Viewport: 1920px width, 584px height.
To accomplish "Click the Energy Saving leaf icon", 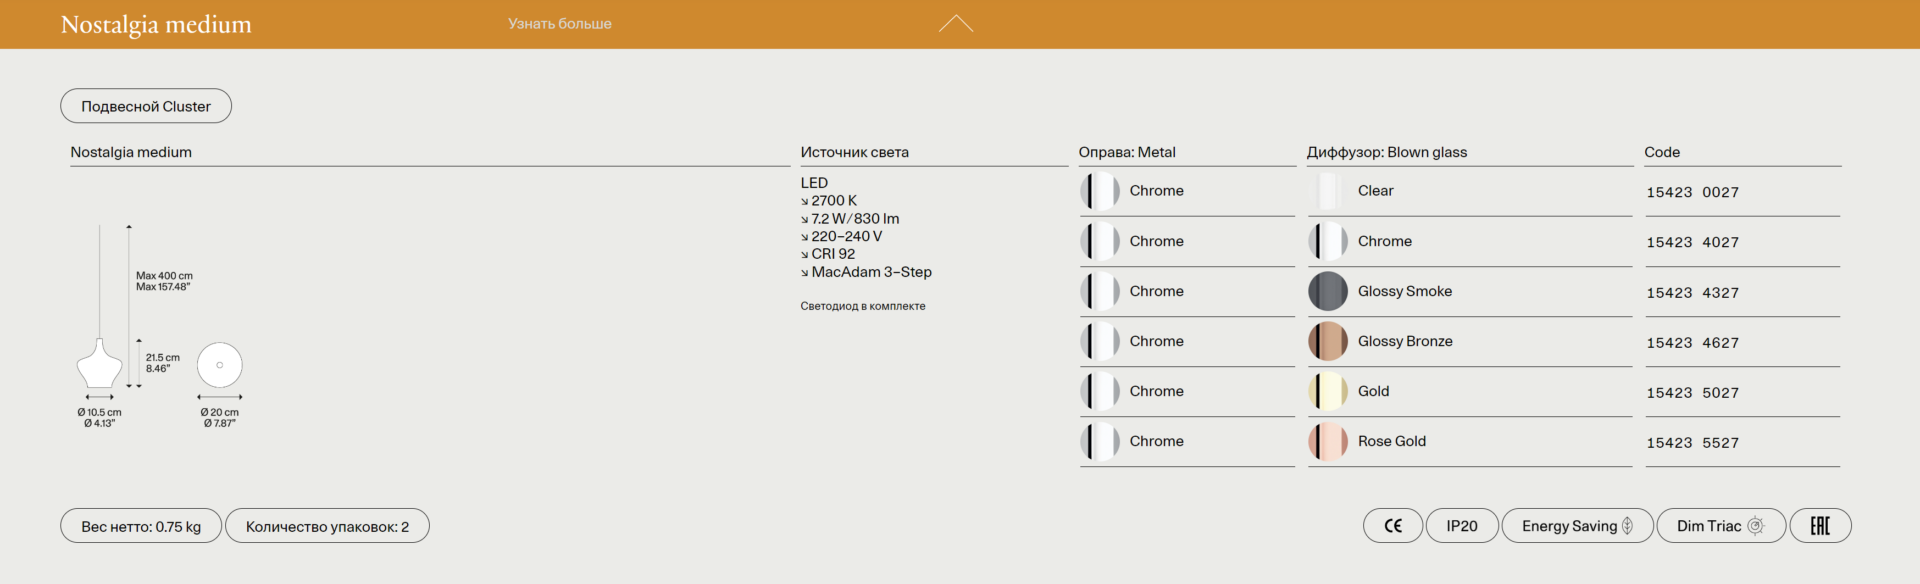I will pyautogui.click(x=1627, y=526).
